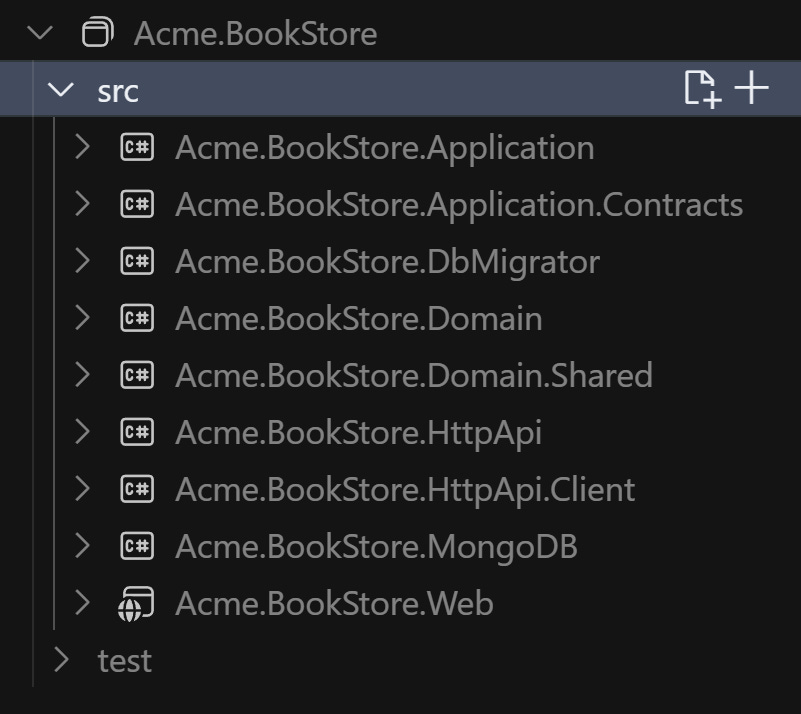Select Acme.BookStore.MongoDB project name

[x=376, y=548]
